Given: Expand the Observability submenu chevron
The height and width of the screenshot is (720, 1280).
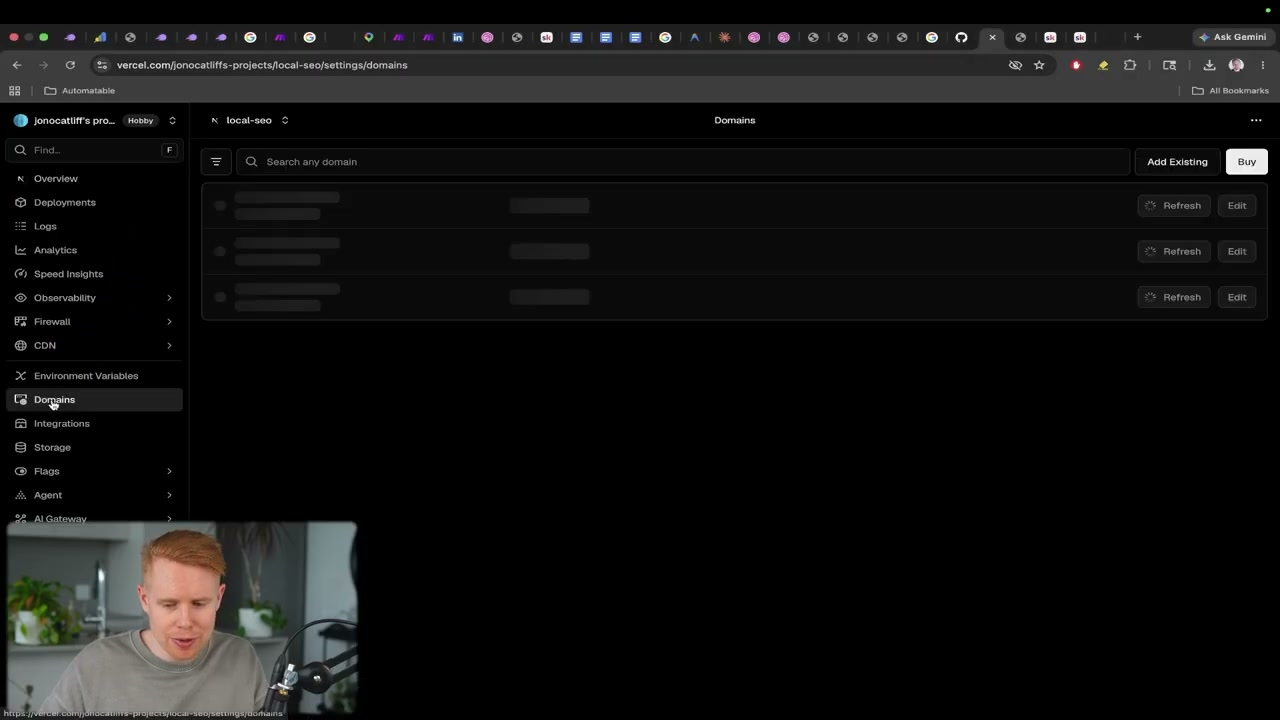Looking at the screenshot, I should point(169,298).
